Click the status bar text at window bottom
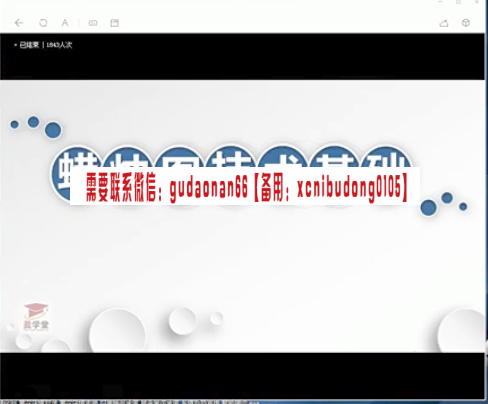 pyautogui.click(x=130, y=402)
